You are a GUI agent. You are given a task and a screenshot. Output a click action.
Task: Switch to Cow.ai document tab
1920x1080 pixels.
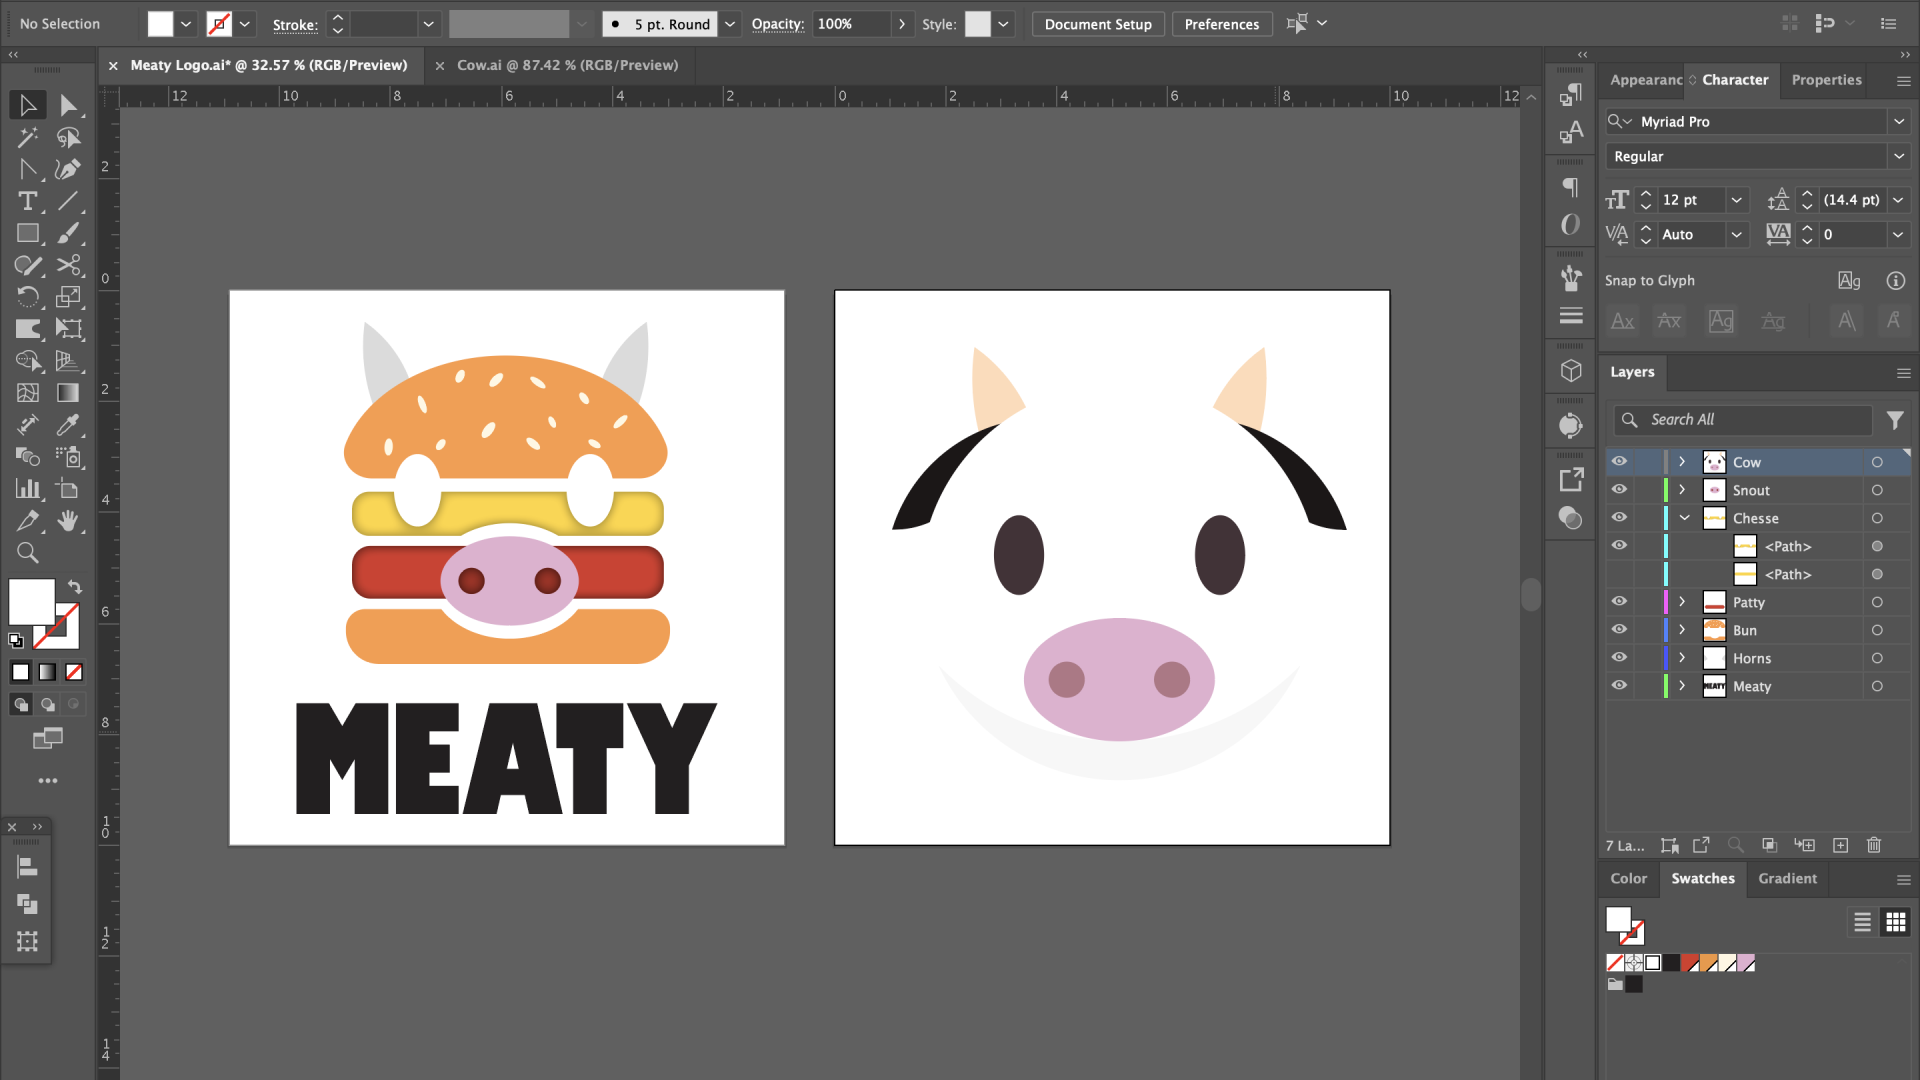tap(567, 65)
